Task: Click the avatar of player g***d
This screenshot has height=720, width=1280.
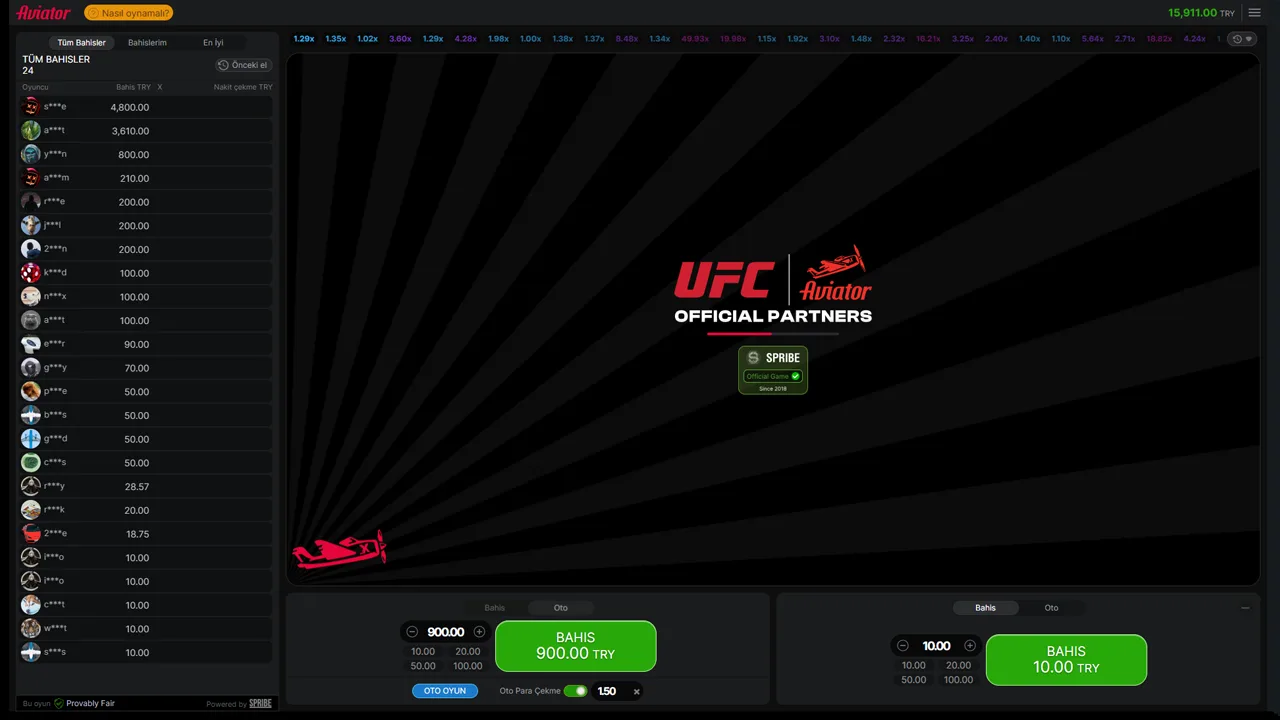Action: tap(31, 439)
